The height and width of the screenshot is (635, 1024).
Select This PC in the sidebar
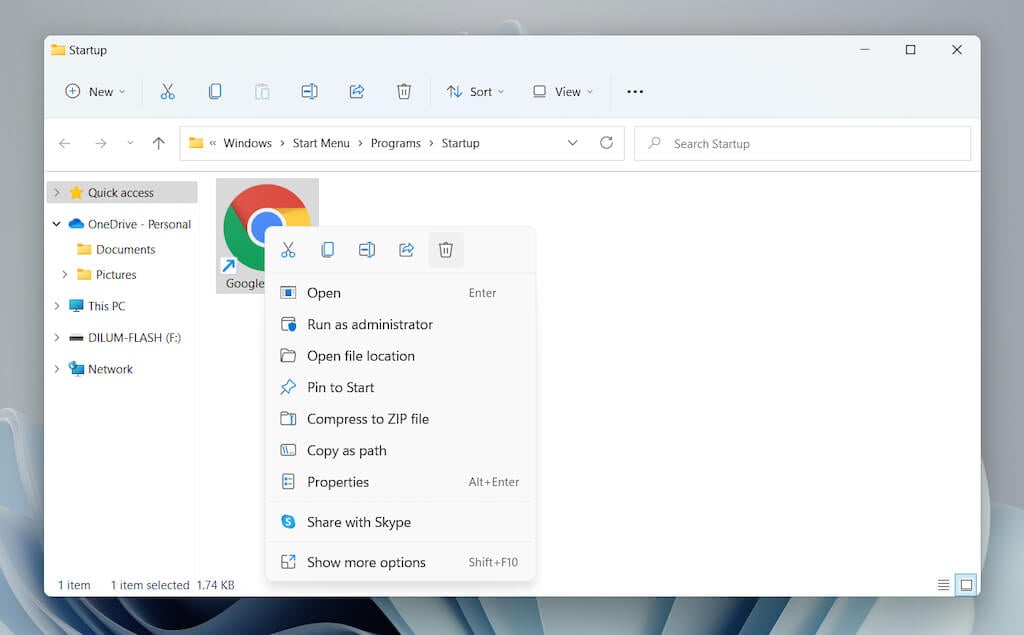[x=106, y=306]
